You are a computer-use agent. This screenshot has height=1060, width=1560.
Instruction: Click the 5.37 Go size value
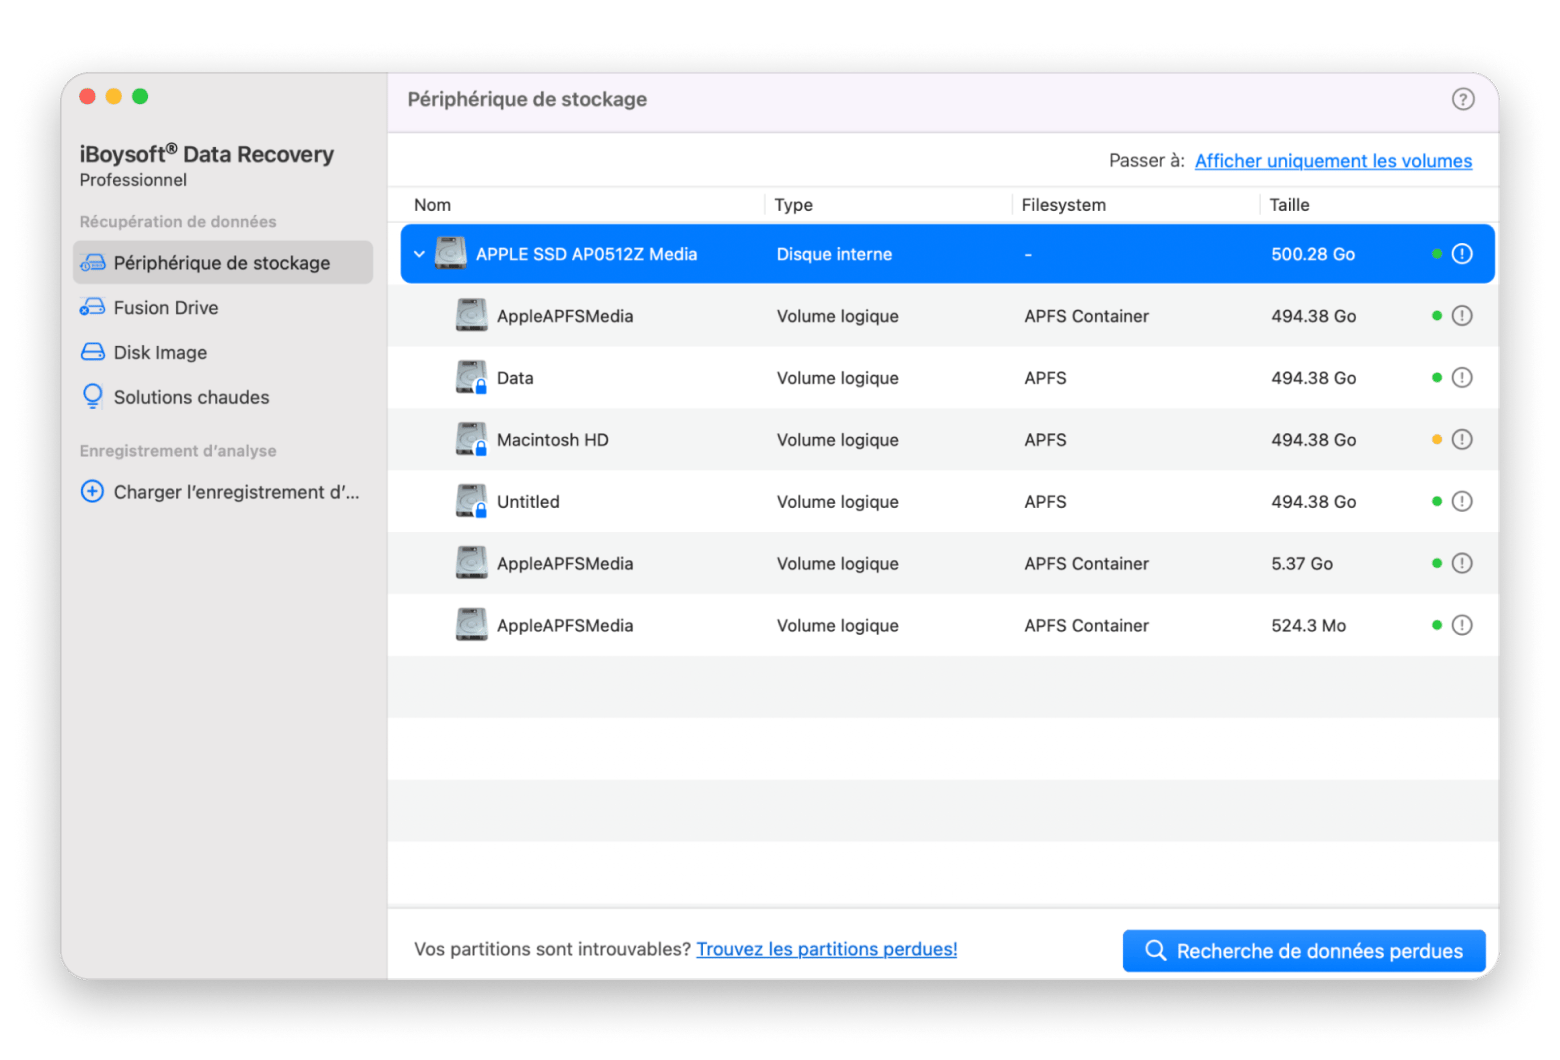[1302, 564]
